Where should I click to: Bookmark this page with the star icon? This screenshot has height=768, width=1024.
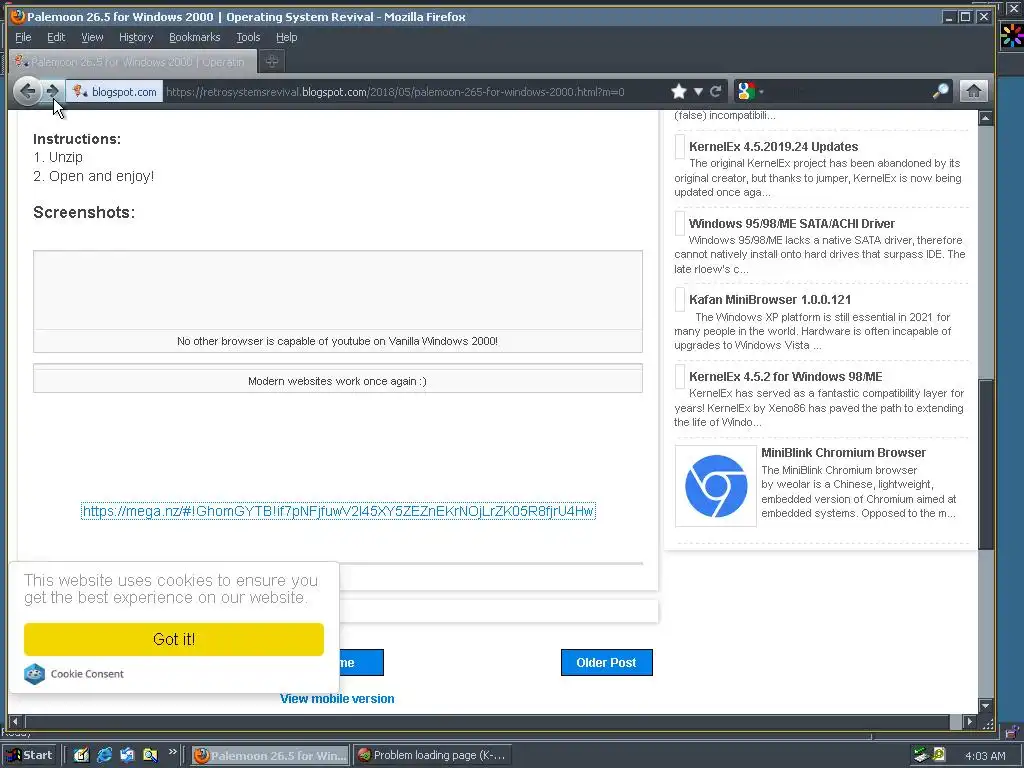tap(679, 91)
